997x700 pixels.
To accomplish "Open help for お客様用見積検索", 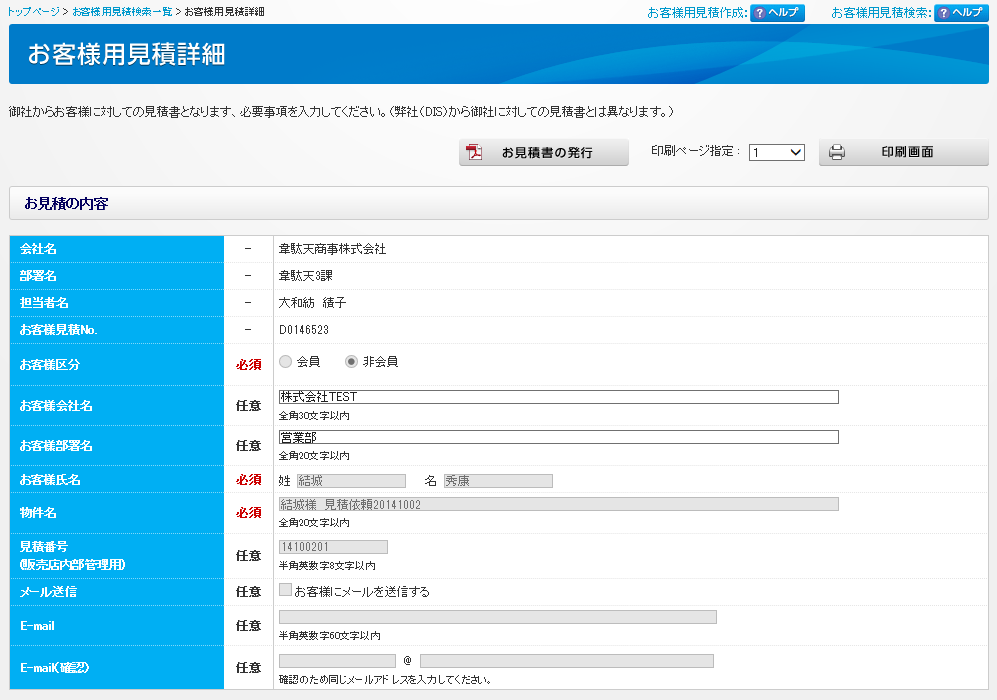I will click(x=960, y=13).
